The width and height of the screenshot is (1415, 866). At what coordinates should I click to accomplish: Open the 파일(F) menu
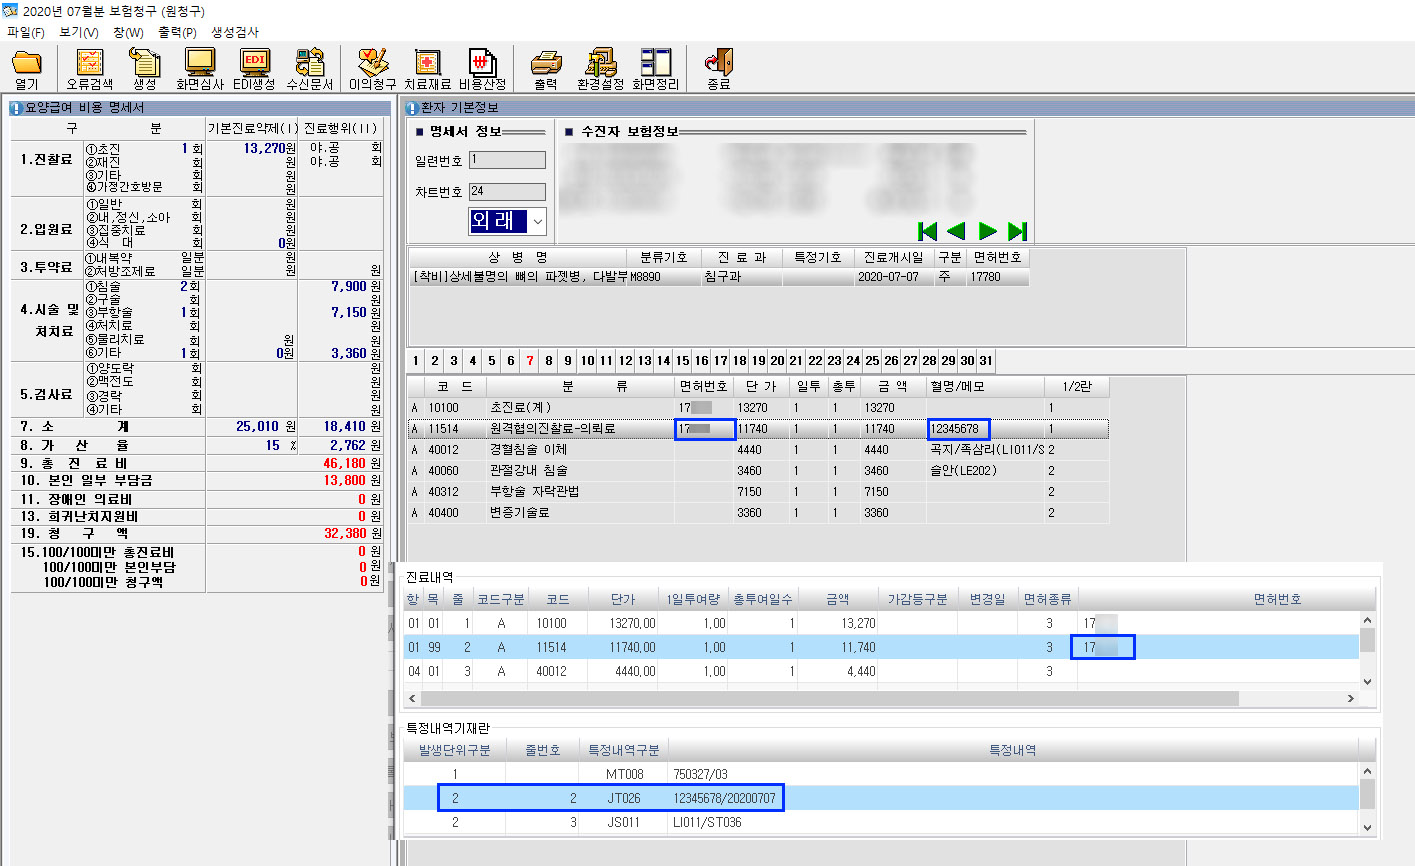pos(25,32)
